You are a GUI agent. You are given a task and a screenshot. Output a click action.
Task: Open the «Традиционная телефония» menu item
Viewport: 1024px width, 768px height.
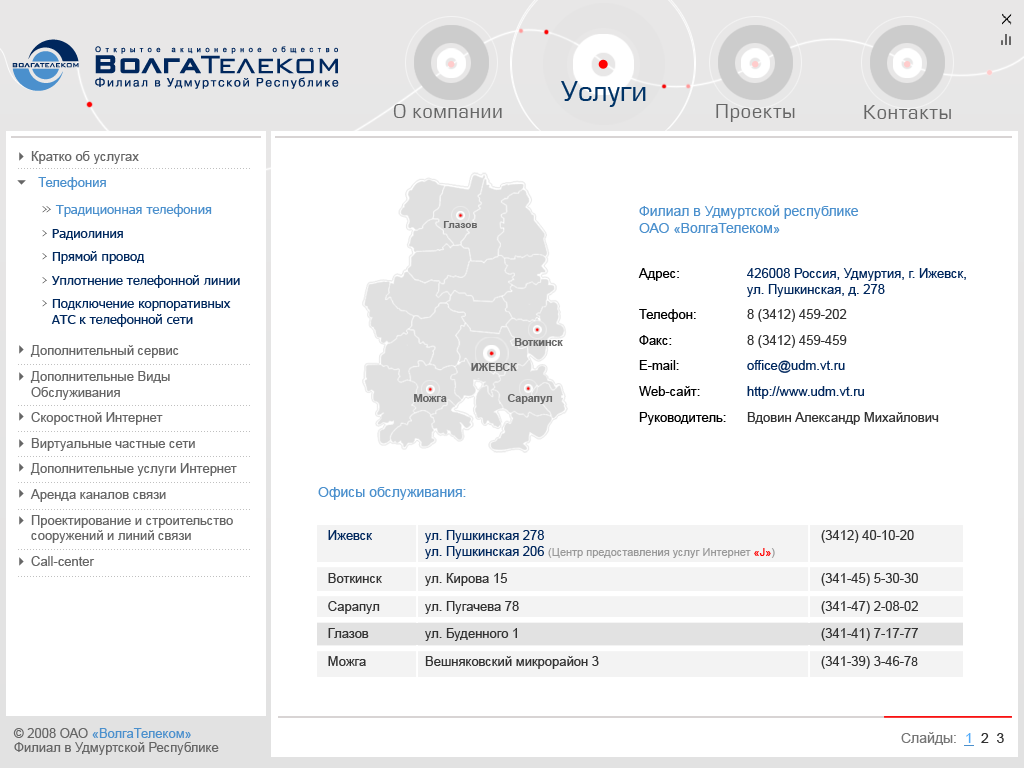pyautogui.click(x=134, y=209)
